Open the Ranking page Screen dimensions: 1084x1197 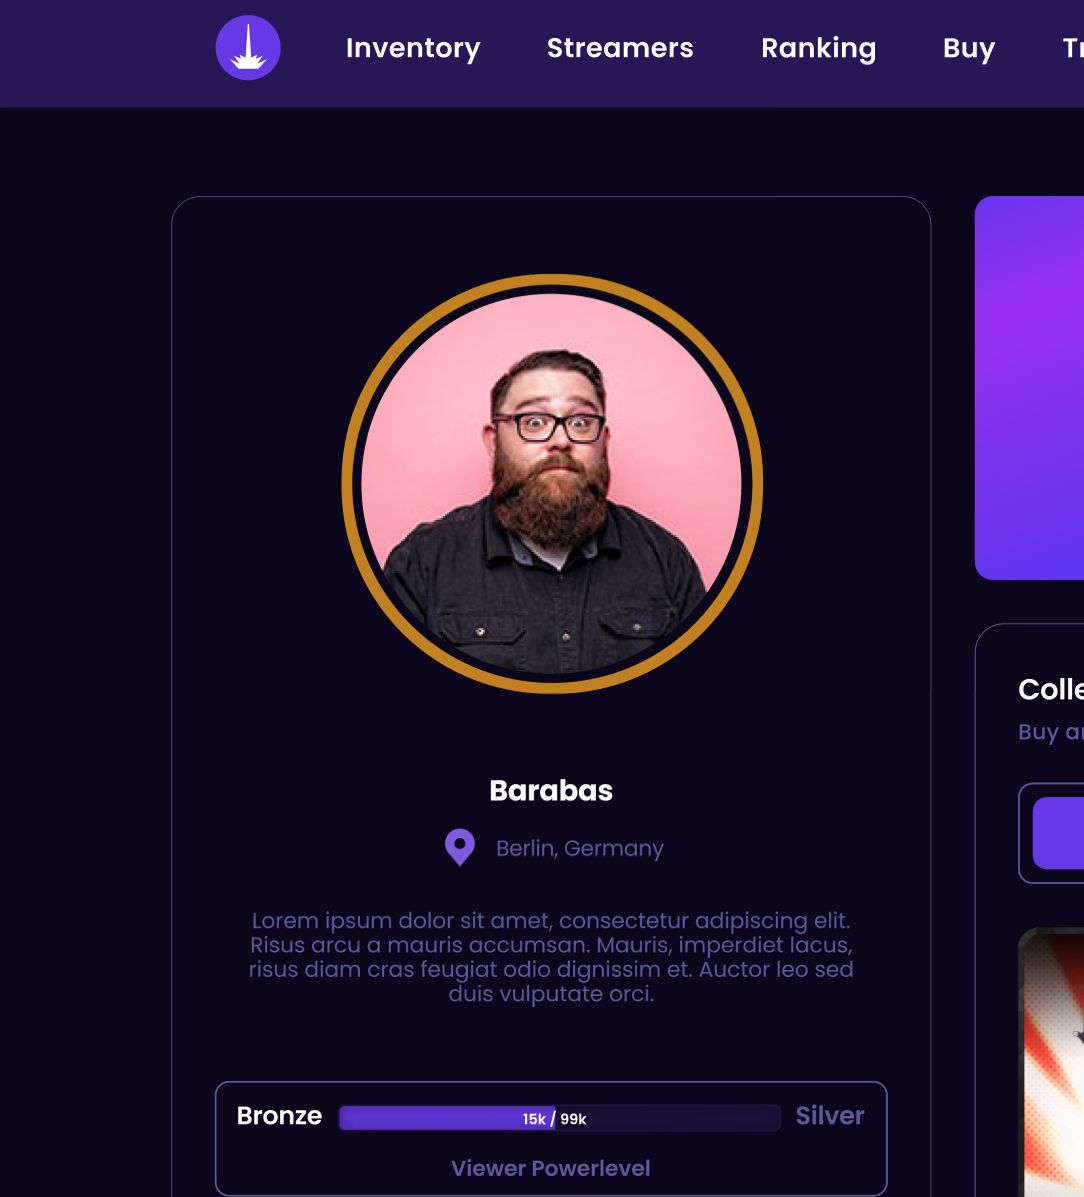(818, 48)
